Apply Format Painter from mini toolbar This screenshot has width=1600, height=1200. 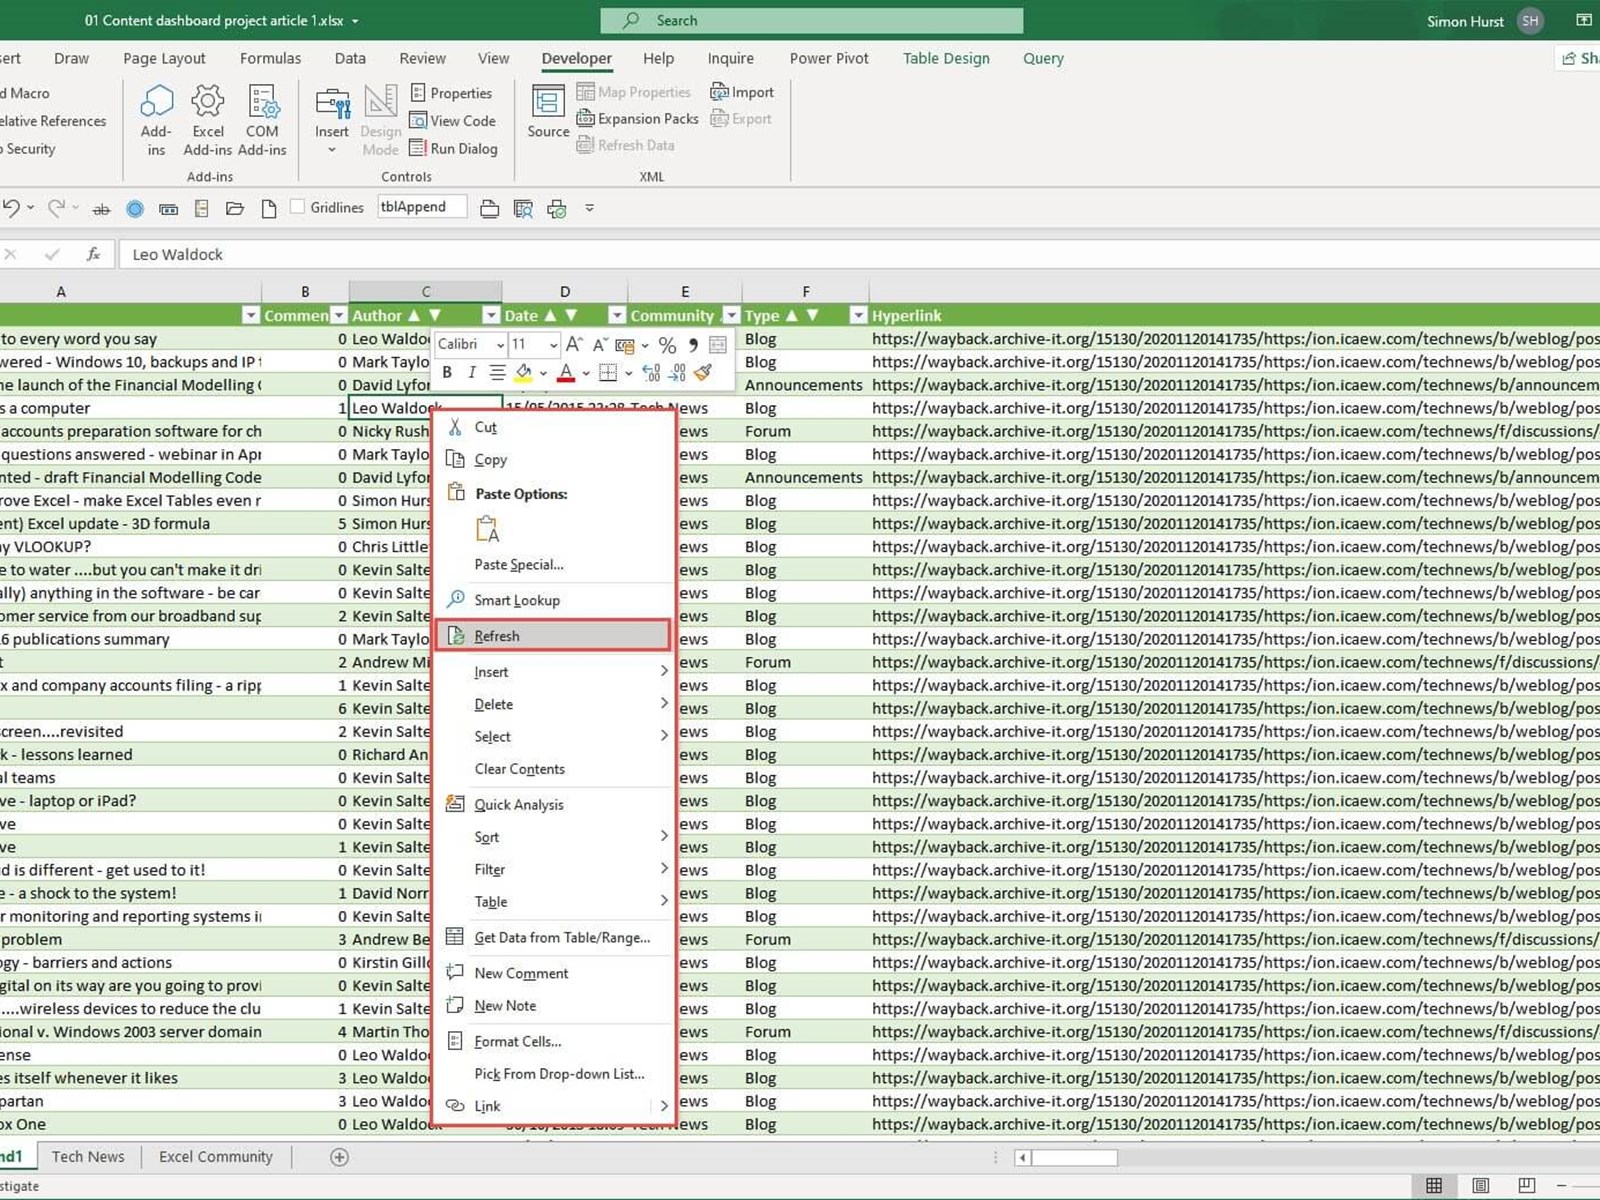tap(703, 373)
